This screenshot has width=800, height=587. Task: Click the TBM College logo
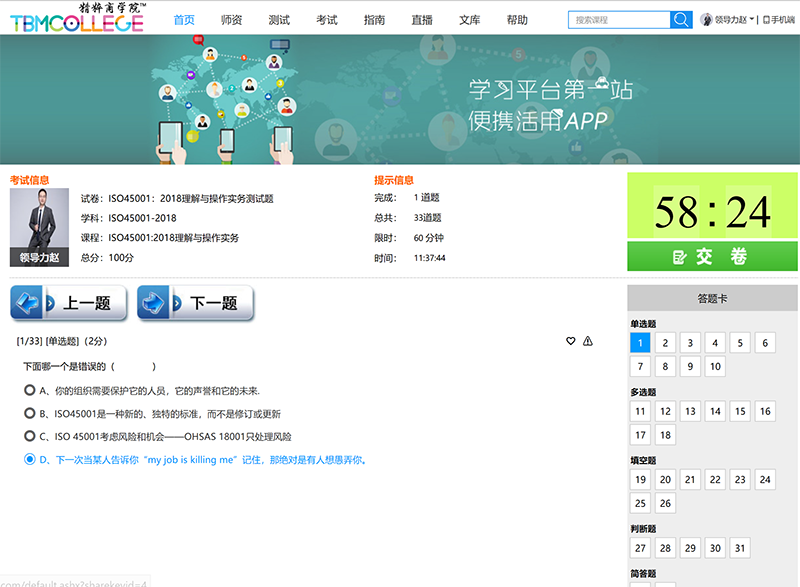tap(76, 18)
